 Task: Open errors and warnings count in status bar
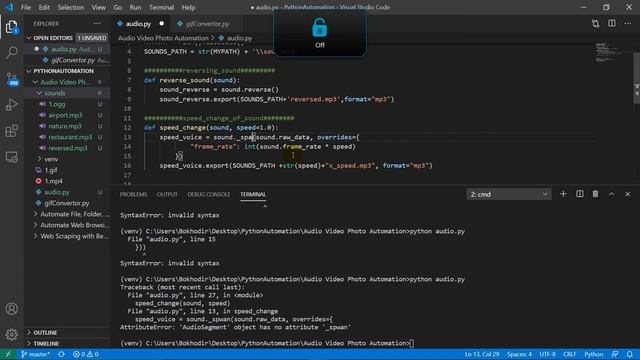85,354
